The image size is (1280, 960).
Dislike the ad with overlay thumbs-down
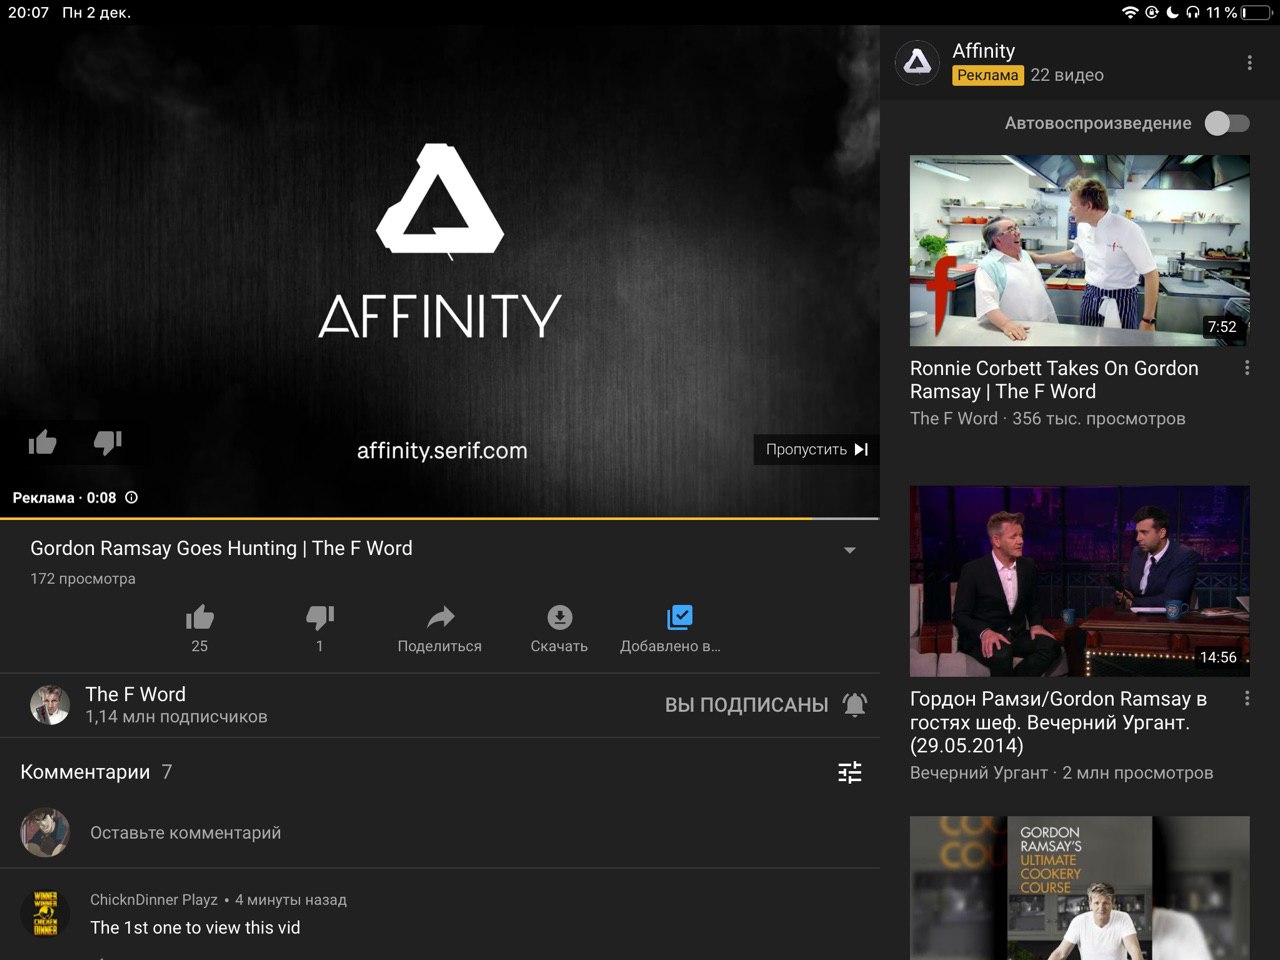(107, 442)
